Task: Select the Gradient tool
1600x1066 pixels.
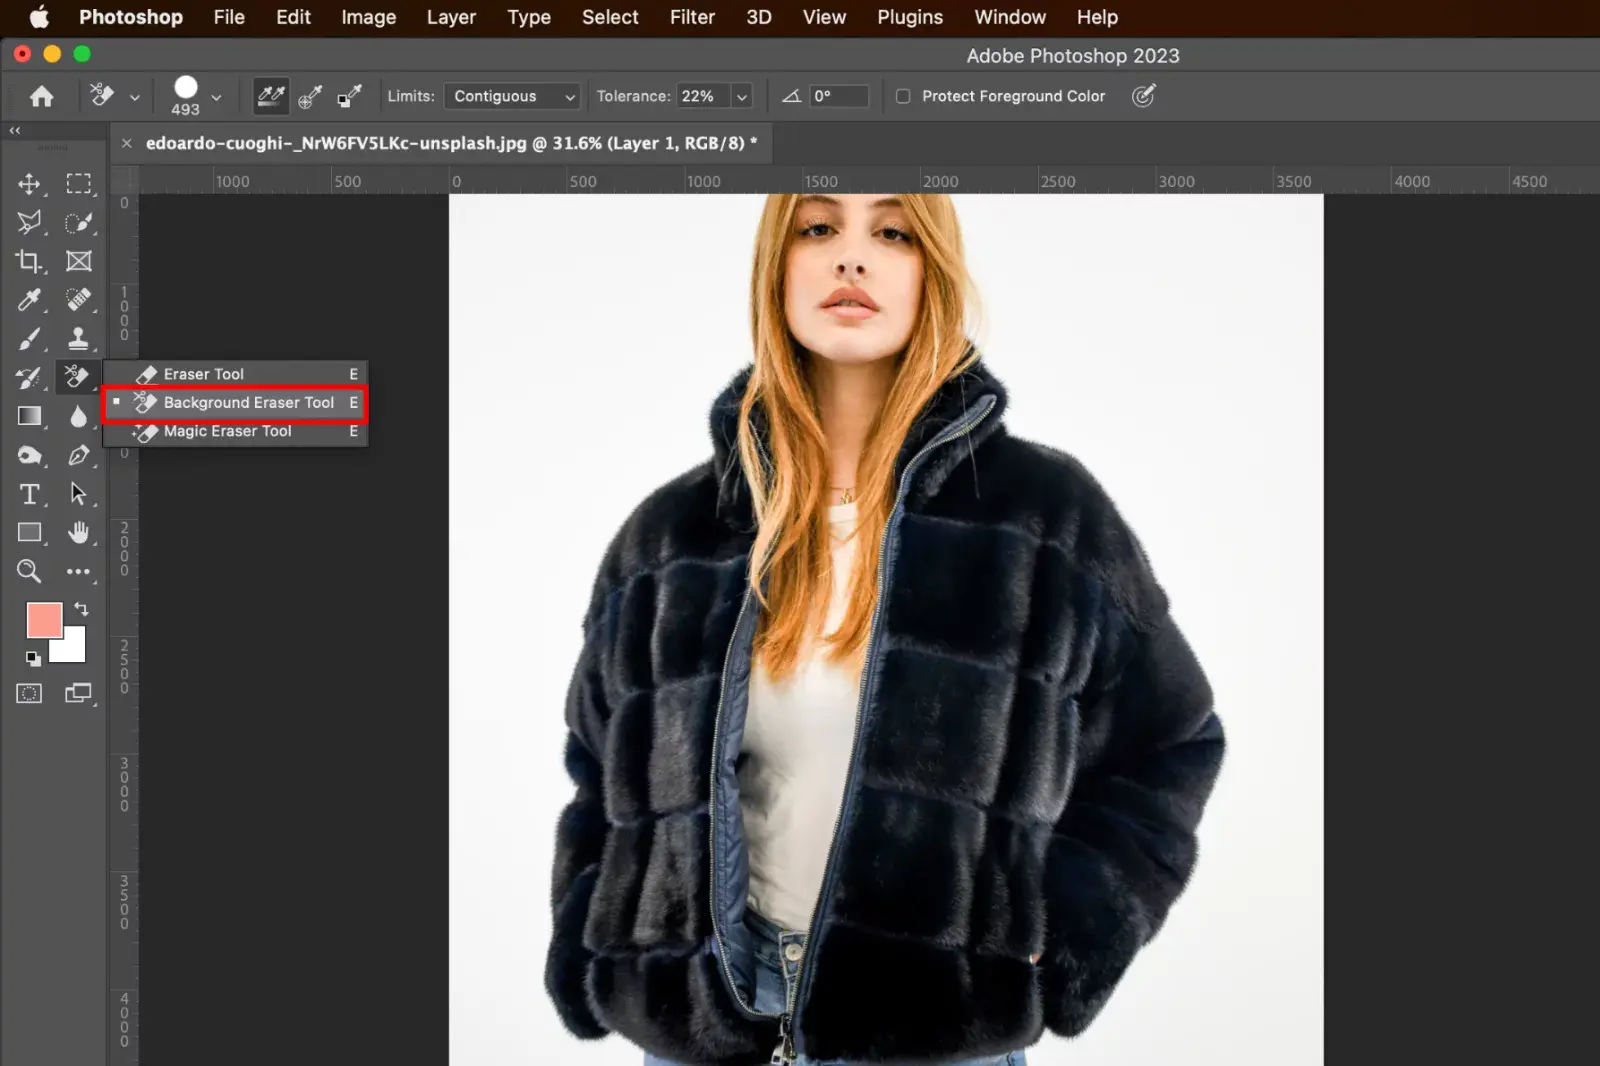Action: coord(29,416)
